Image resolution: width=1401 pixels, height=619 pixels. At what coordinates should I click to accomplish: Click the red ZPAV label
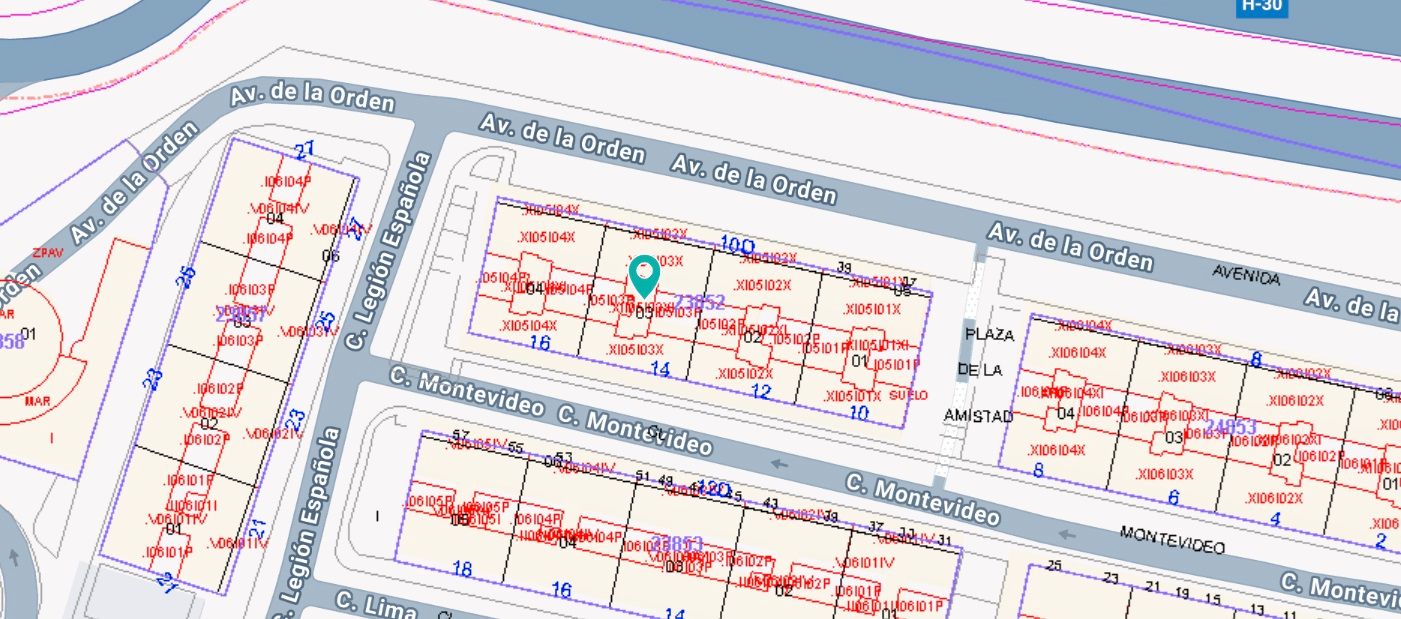(49, 253)
